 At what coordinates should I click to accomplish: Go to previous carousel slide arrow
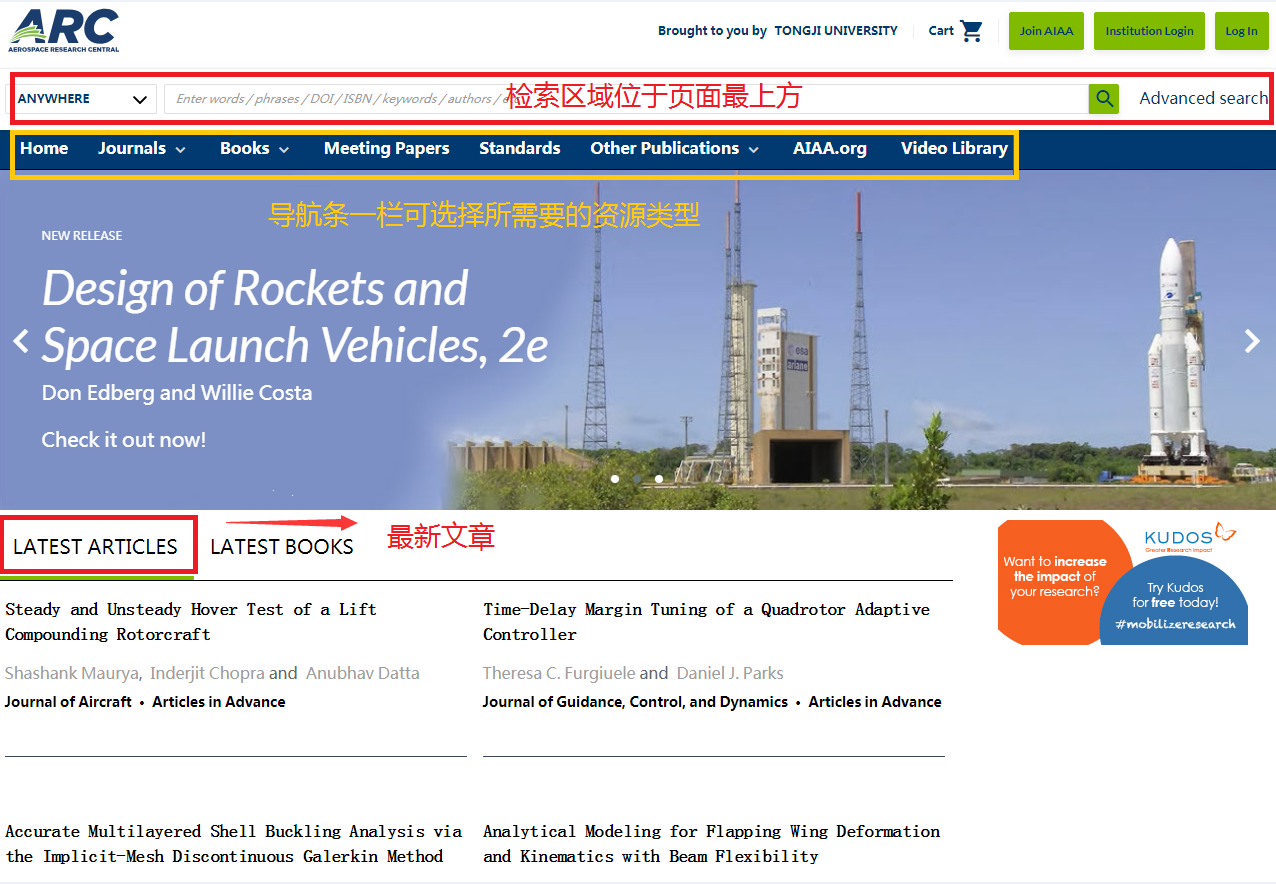click(x=21, y=341)
